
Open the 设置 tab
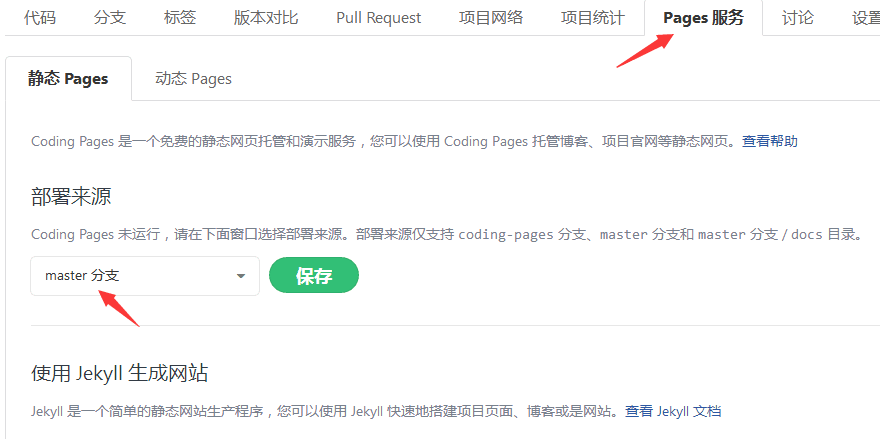[865, 18]
